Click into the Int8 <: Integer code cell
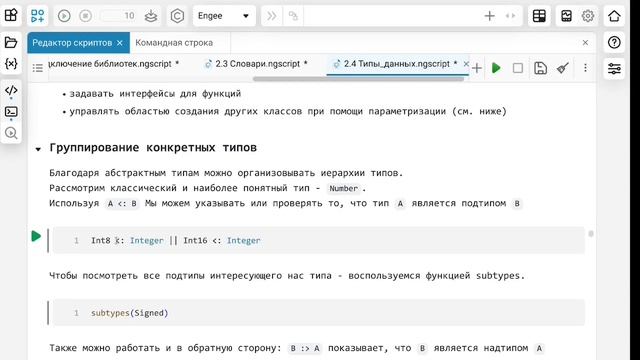This screenshot has height=360, width=640. [318, 240]
